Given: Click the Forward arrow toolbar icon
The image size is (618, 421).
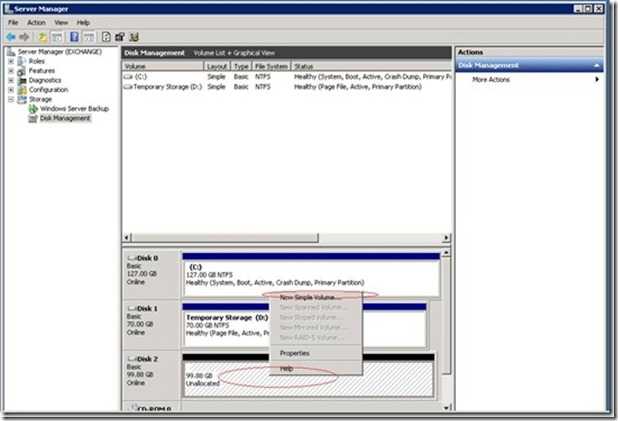Looking at the screenshot, I should point(24,37).
